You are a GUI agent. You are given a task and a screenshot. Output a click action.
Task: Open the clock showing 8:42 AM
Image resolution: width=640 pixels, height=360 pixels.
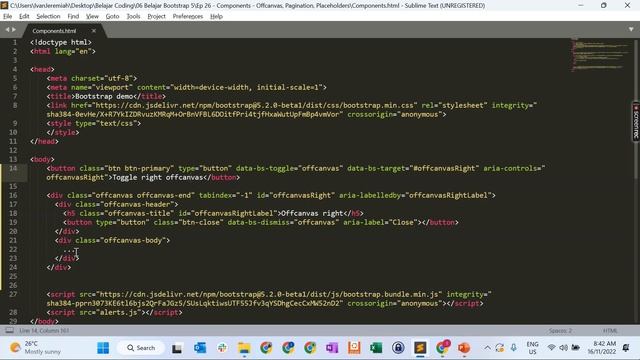click(x=602, y=348)
